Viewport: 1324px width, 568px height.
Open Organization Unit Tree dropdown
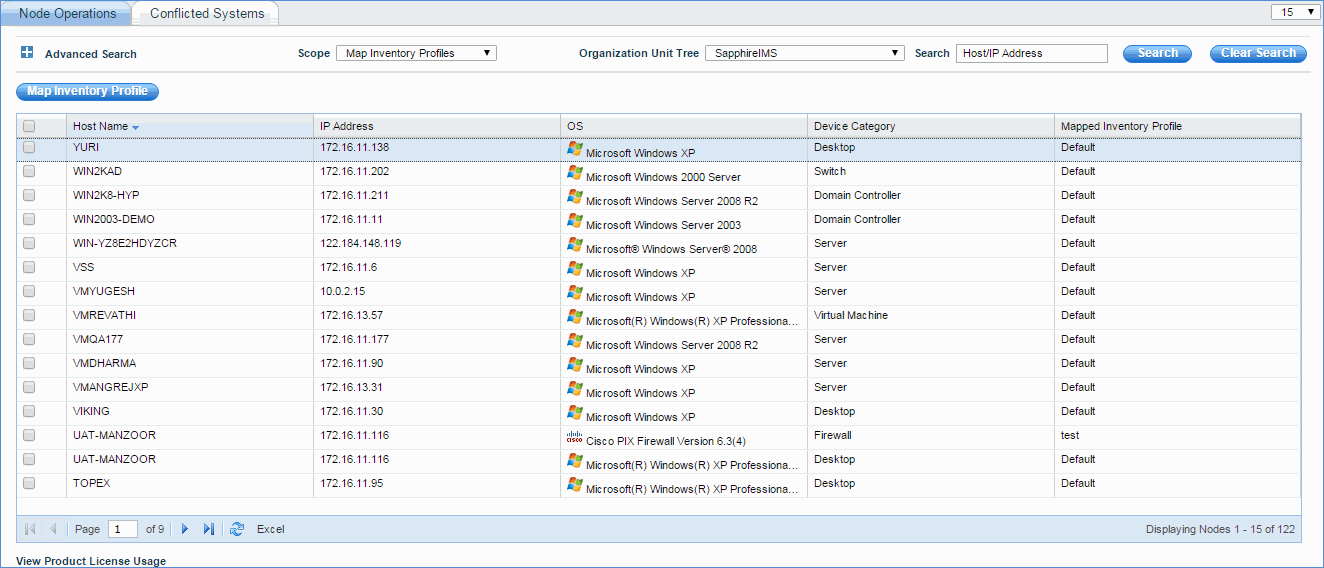(804, 53)
